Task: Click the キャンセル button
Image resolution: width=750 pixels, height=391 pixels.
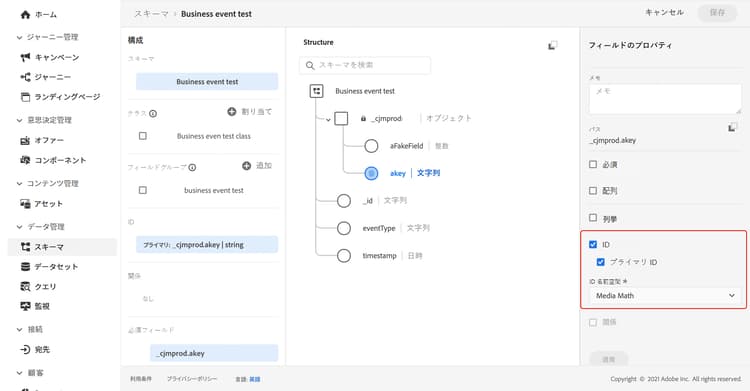Action: [x=664, y=12]
